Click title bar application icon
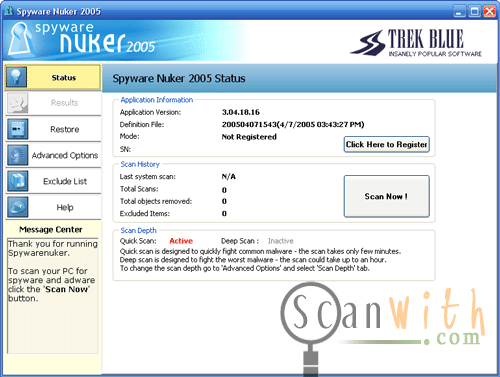This screenshot has height=377, width=500. tap(9, 11)
